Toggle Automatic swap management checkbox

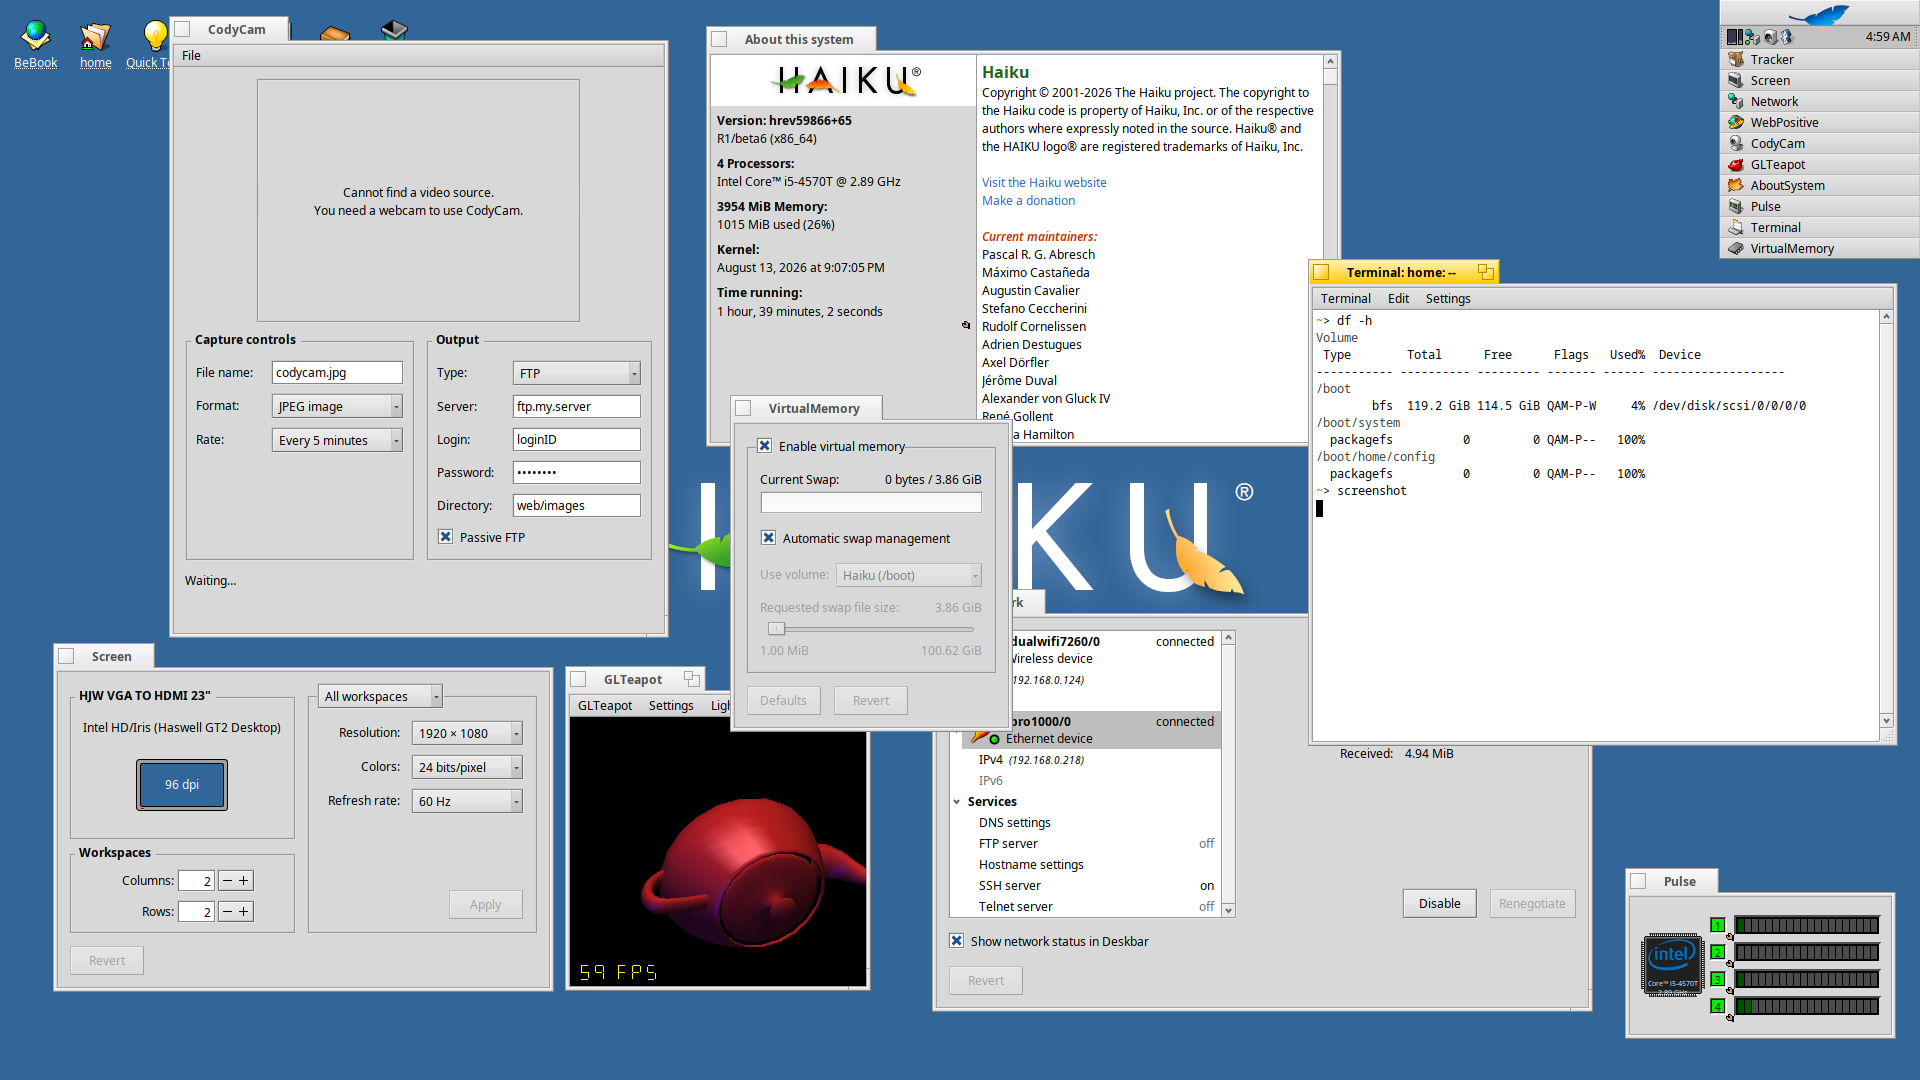(x=768, y=538)
